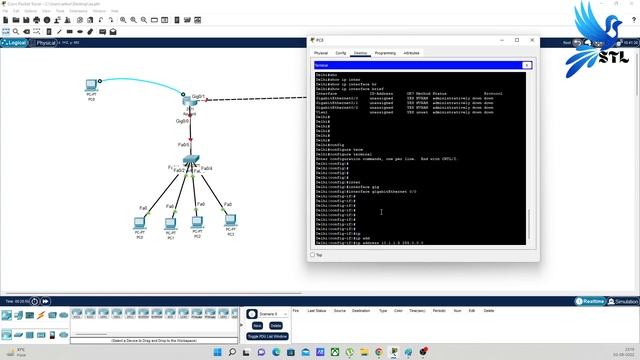The width and height of the screenshot is (640, 360).
Task: Add a Complex PDU open envelope
Action: (113, 31)
